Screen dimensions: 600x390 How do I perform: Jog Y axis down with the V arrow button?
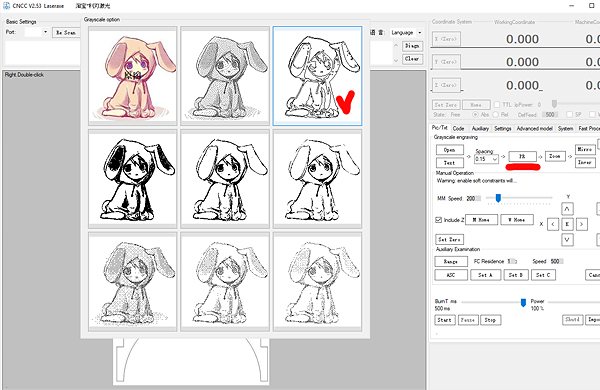point(567,240)
